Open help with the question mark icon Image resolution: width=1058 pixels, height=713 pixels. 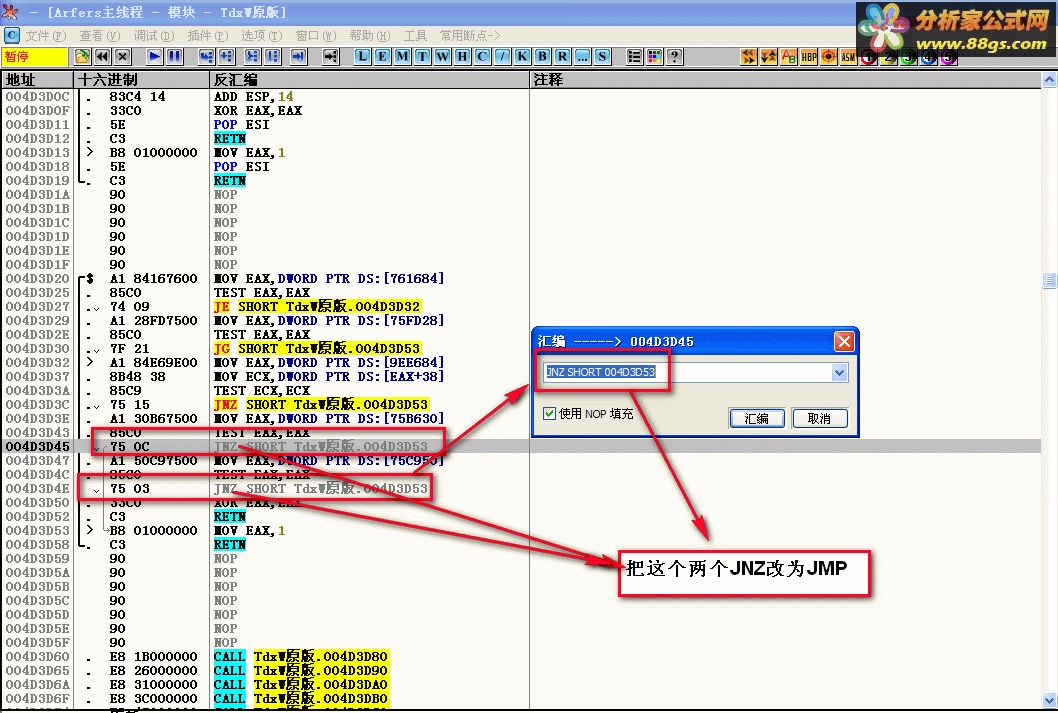(675, 57)
